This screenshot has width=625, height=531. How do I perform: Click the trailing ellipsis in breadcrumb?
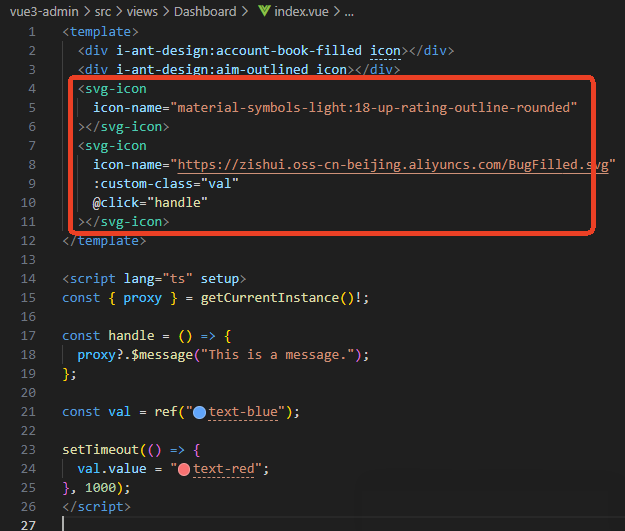(x=348, y=12)
